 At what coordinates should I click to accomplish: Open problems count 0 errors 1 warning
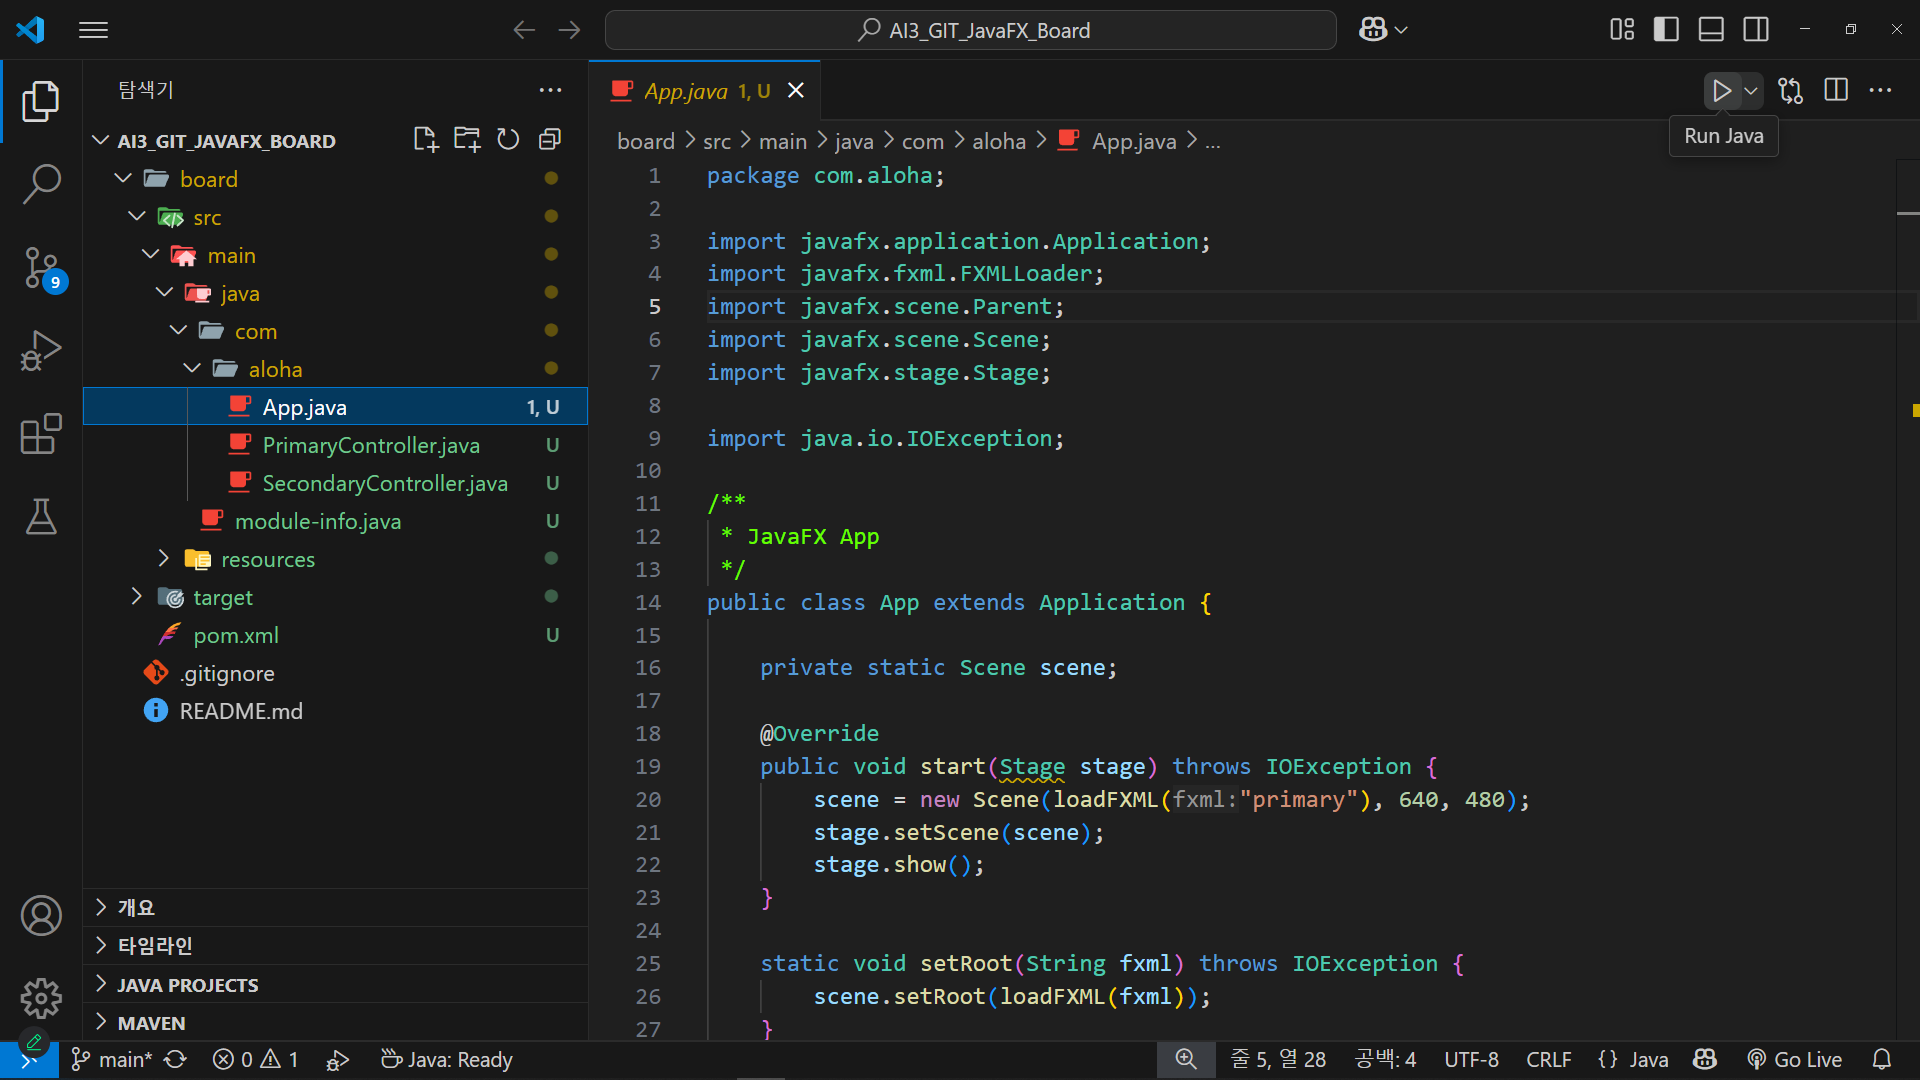(x=256, y=1060)
